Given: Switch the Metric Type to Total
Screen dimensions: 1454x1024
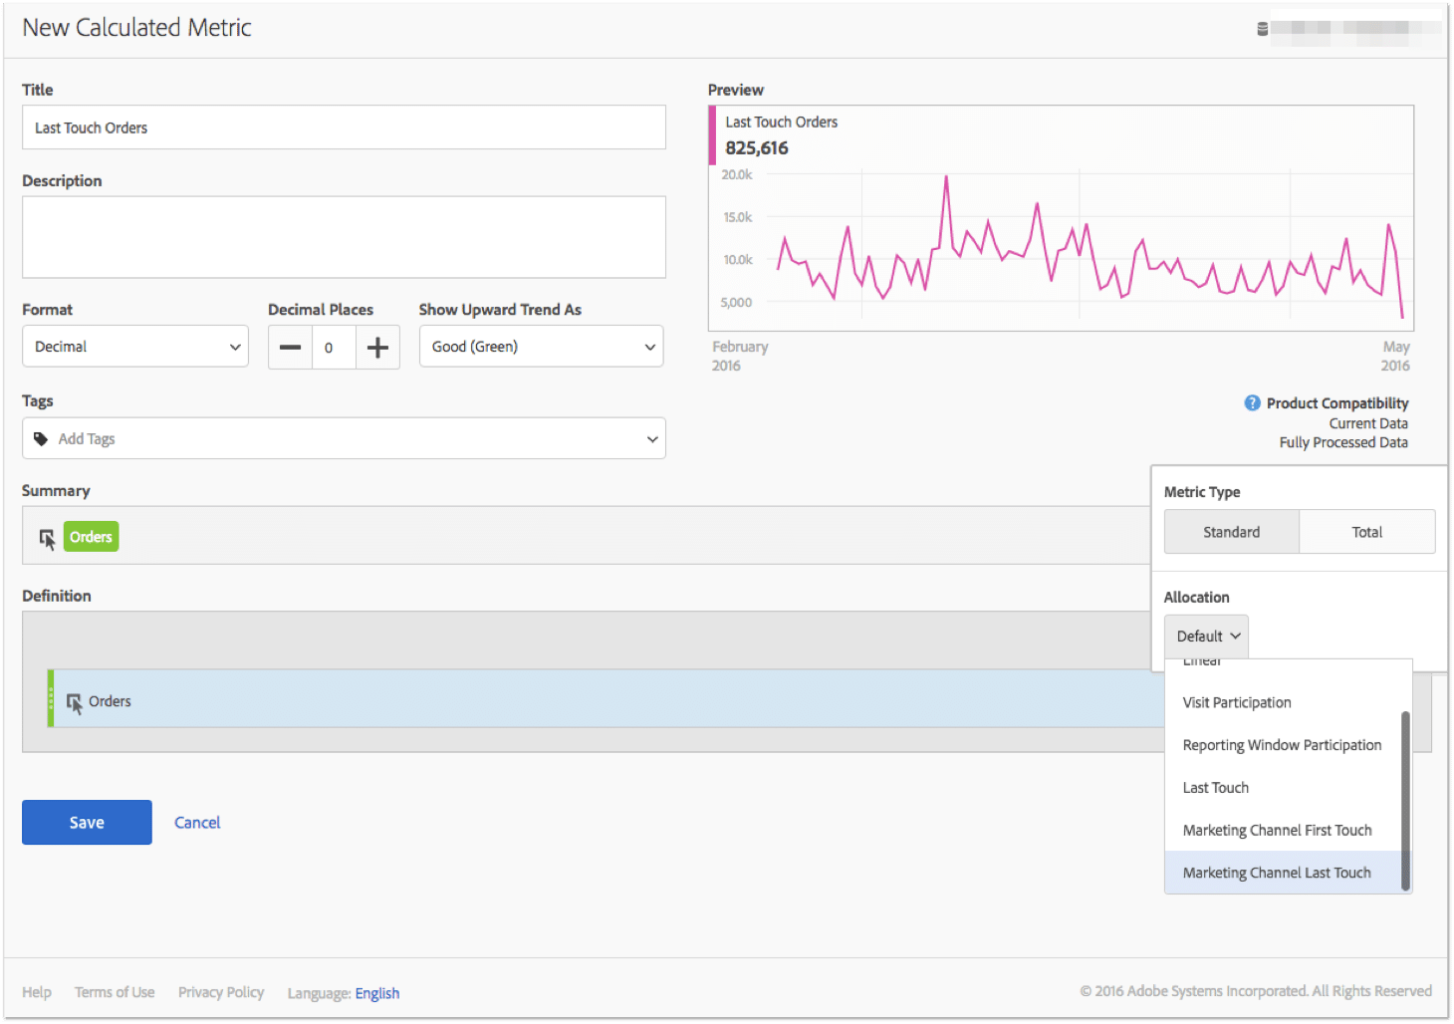Looking at the screenshot, I should [1366, 531].
